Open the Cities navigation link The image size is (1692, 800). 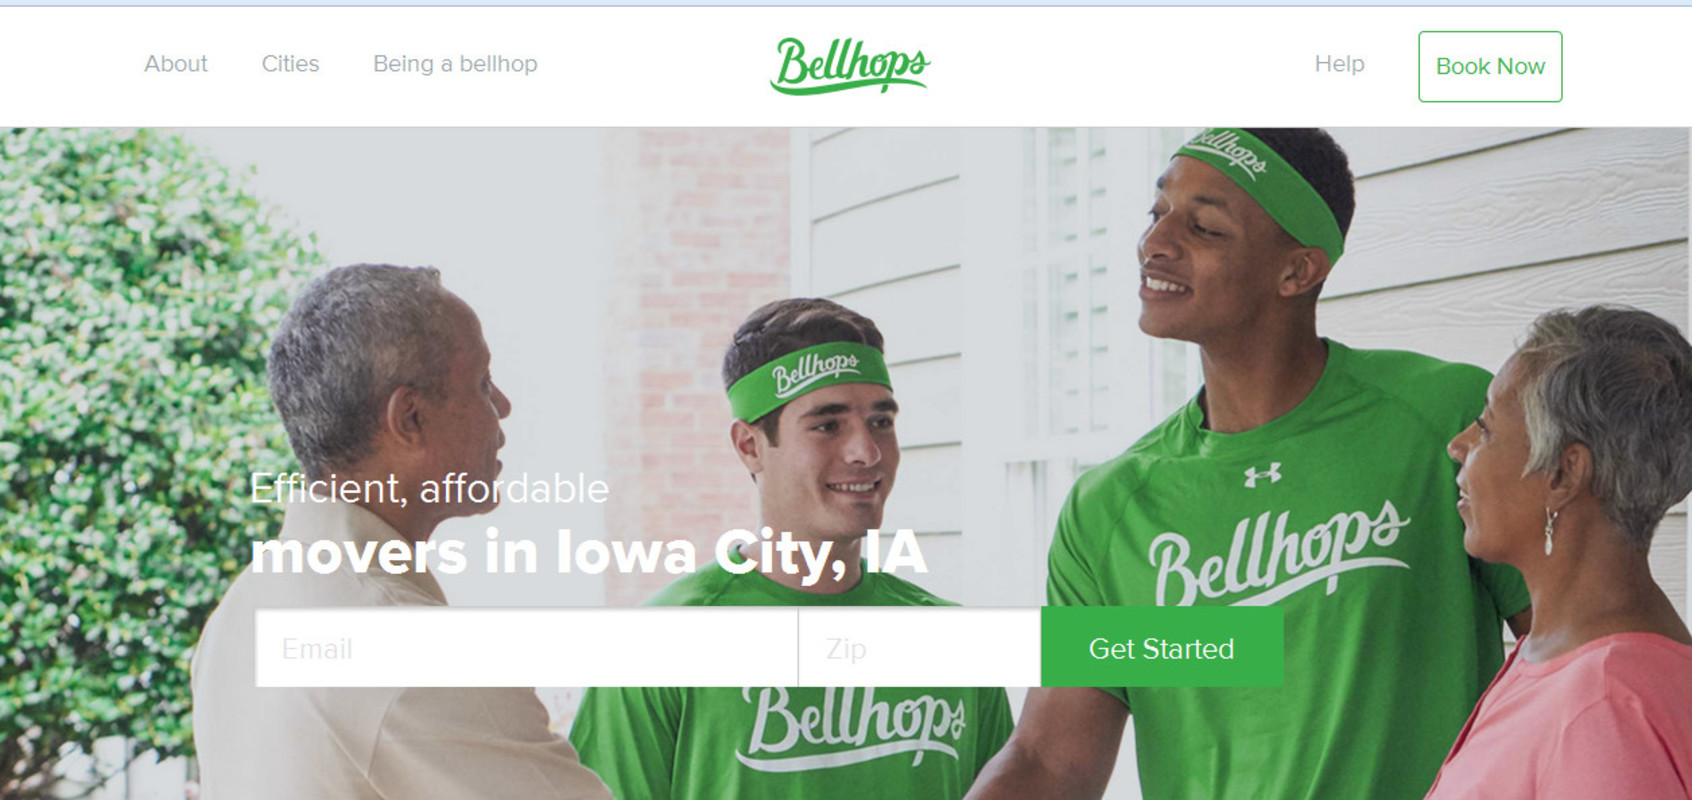[x=290, y=64]
